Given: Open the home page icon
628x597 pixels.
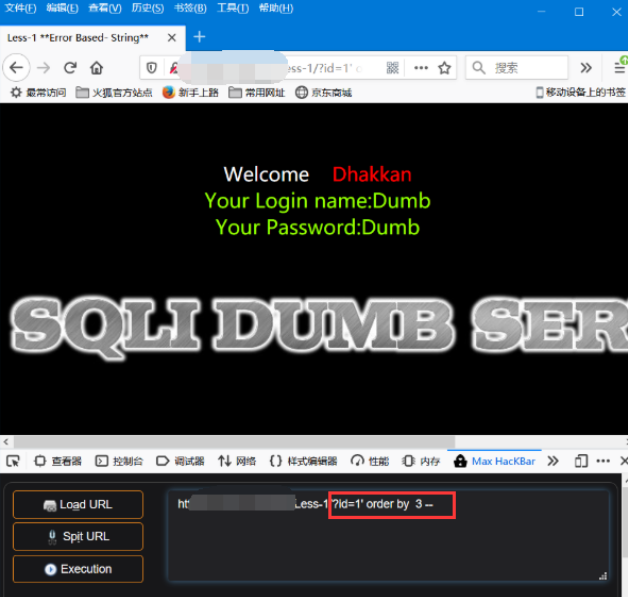Looking at the screenshot, I should 97,68.
